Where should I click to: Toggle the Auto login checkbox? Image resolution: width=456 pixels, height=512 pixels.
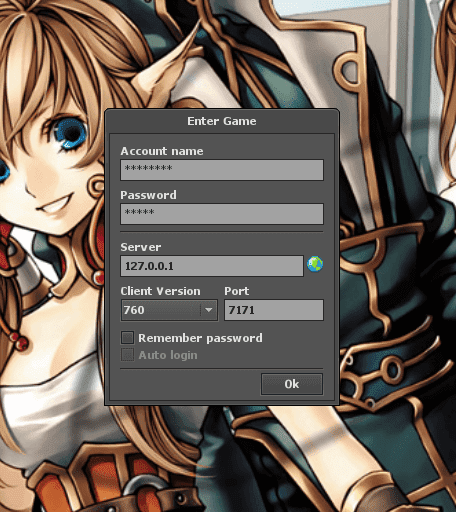click(x=127, y=355)
